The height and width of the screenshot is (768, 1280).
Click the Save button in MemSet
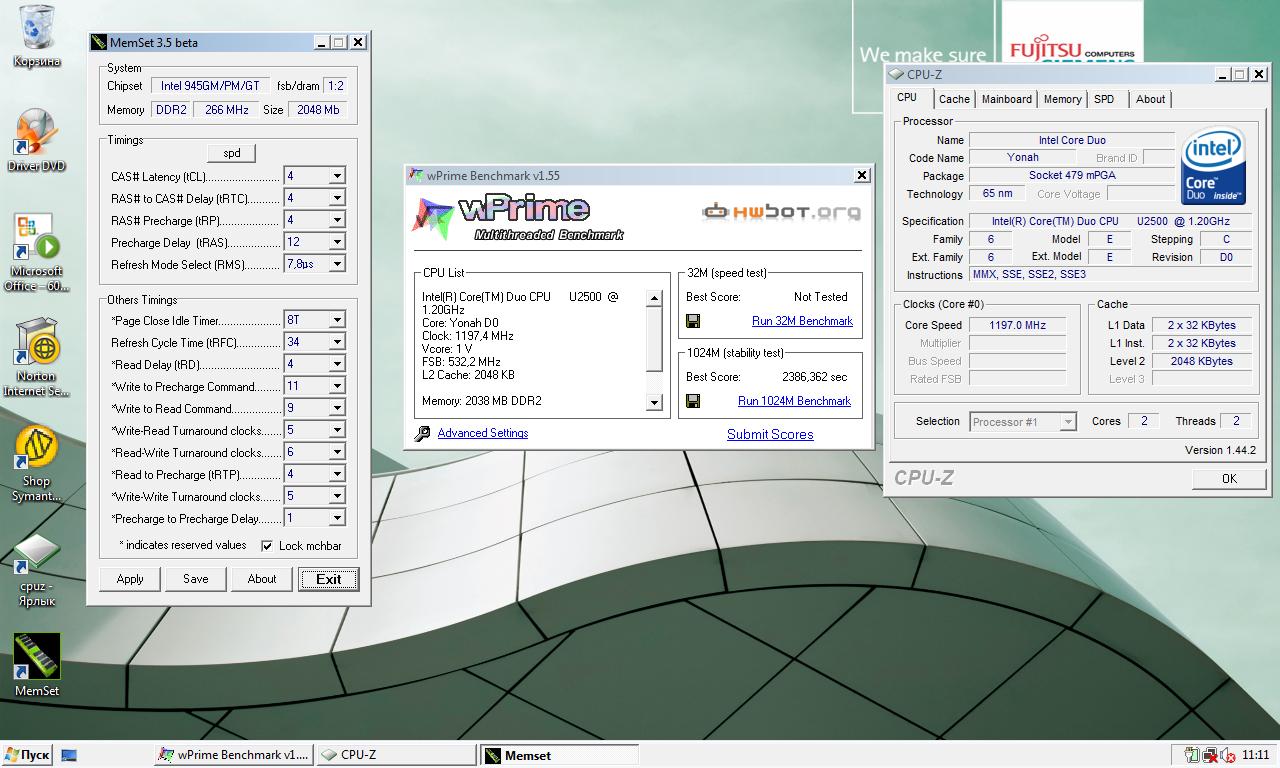[x=196, y=579]
